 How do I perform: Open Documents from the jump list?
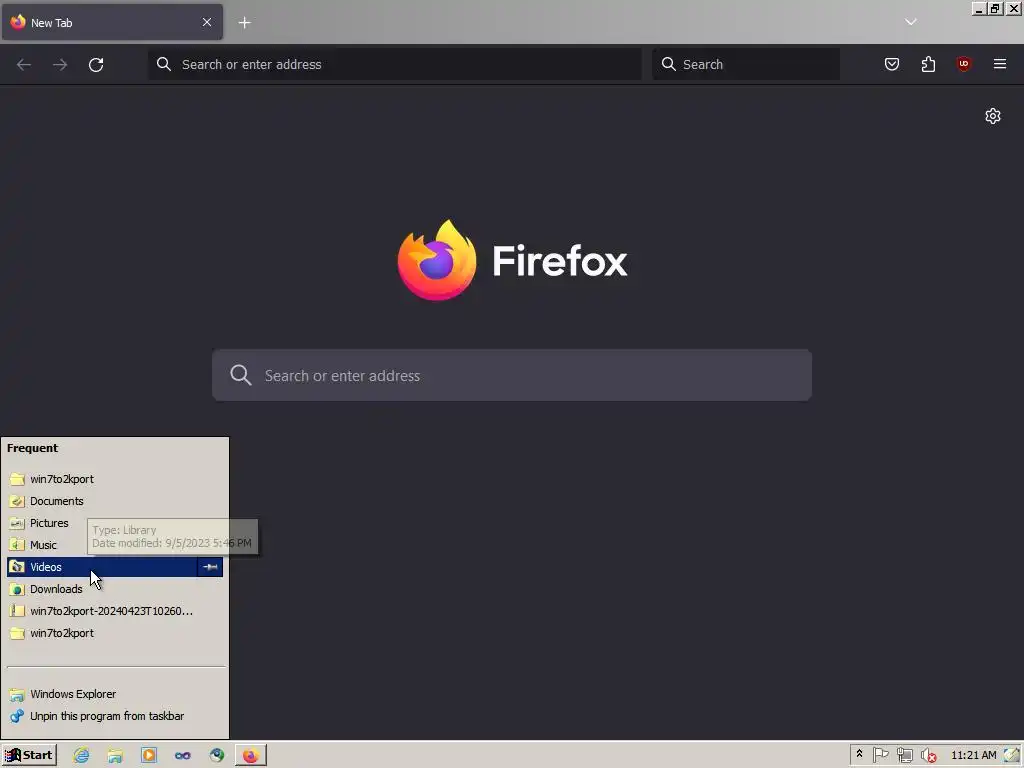pos(115,501)
